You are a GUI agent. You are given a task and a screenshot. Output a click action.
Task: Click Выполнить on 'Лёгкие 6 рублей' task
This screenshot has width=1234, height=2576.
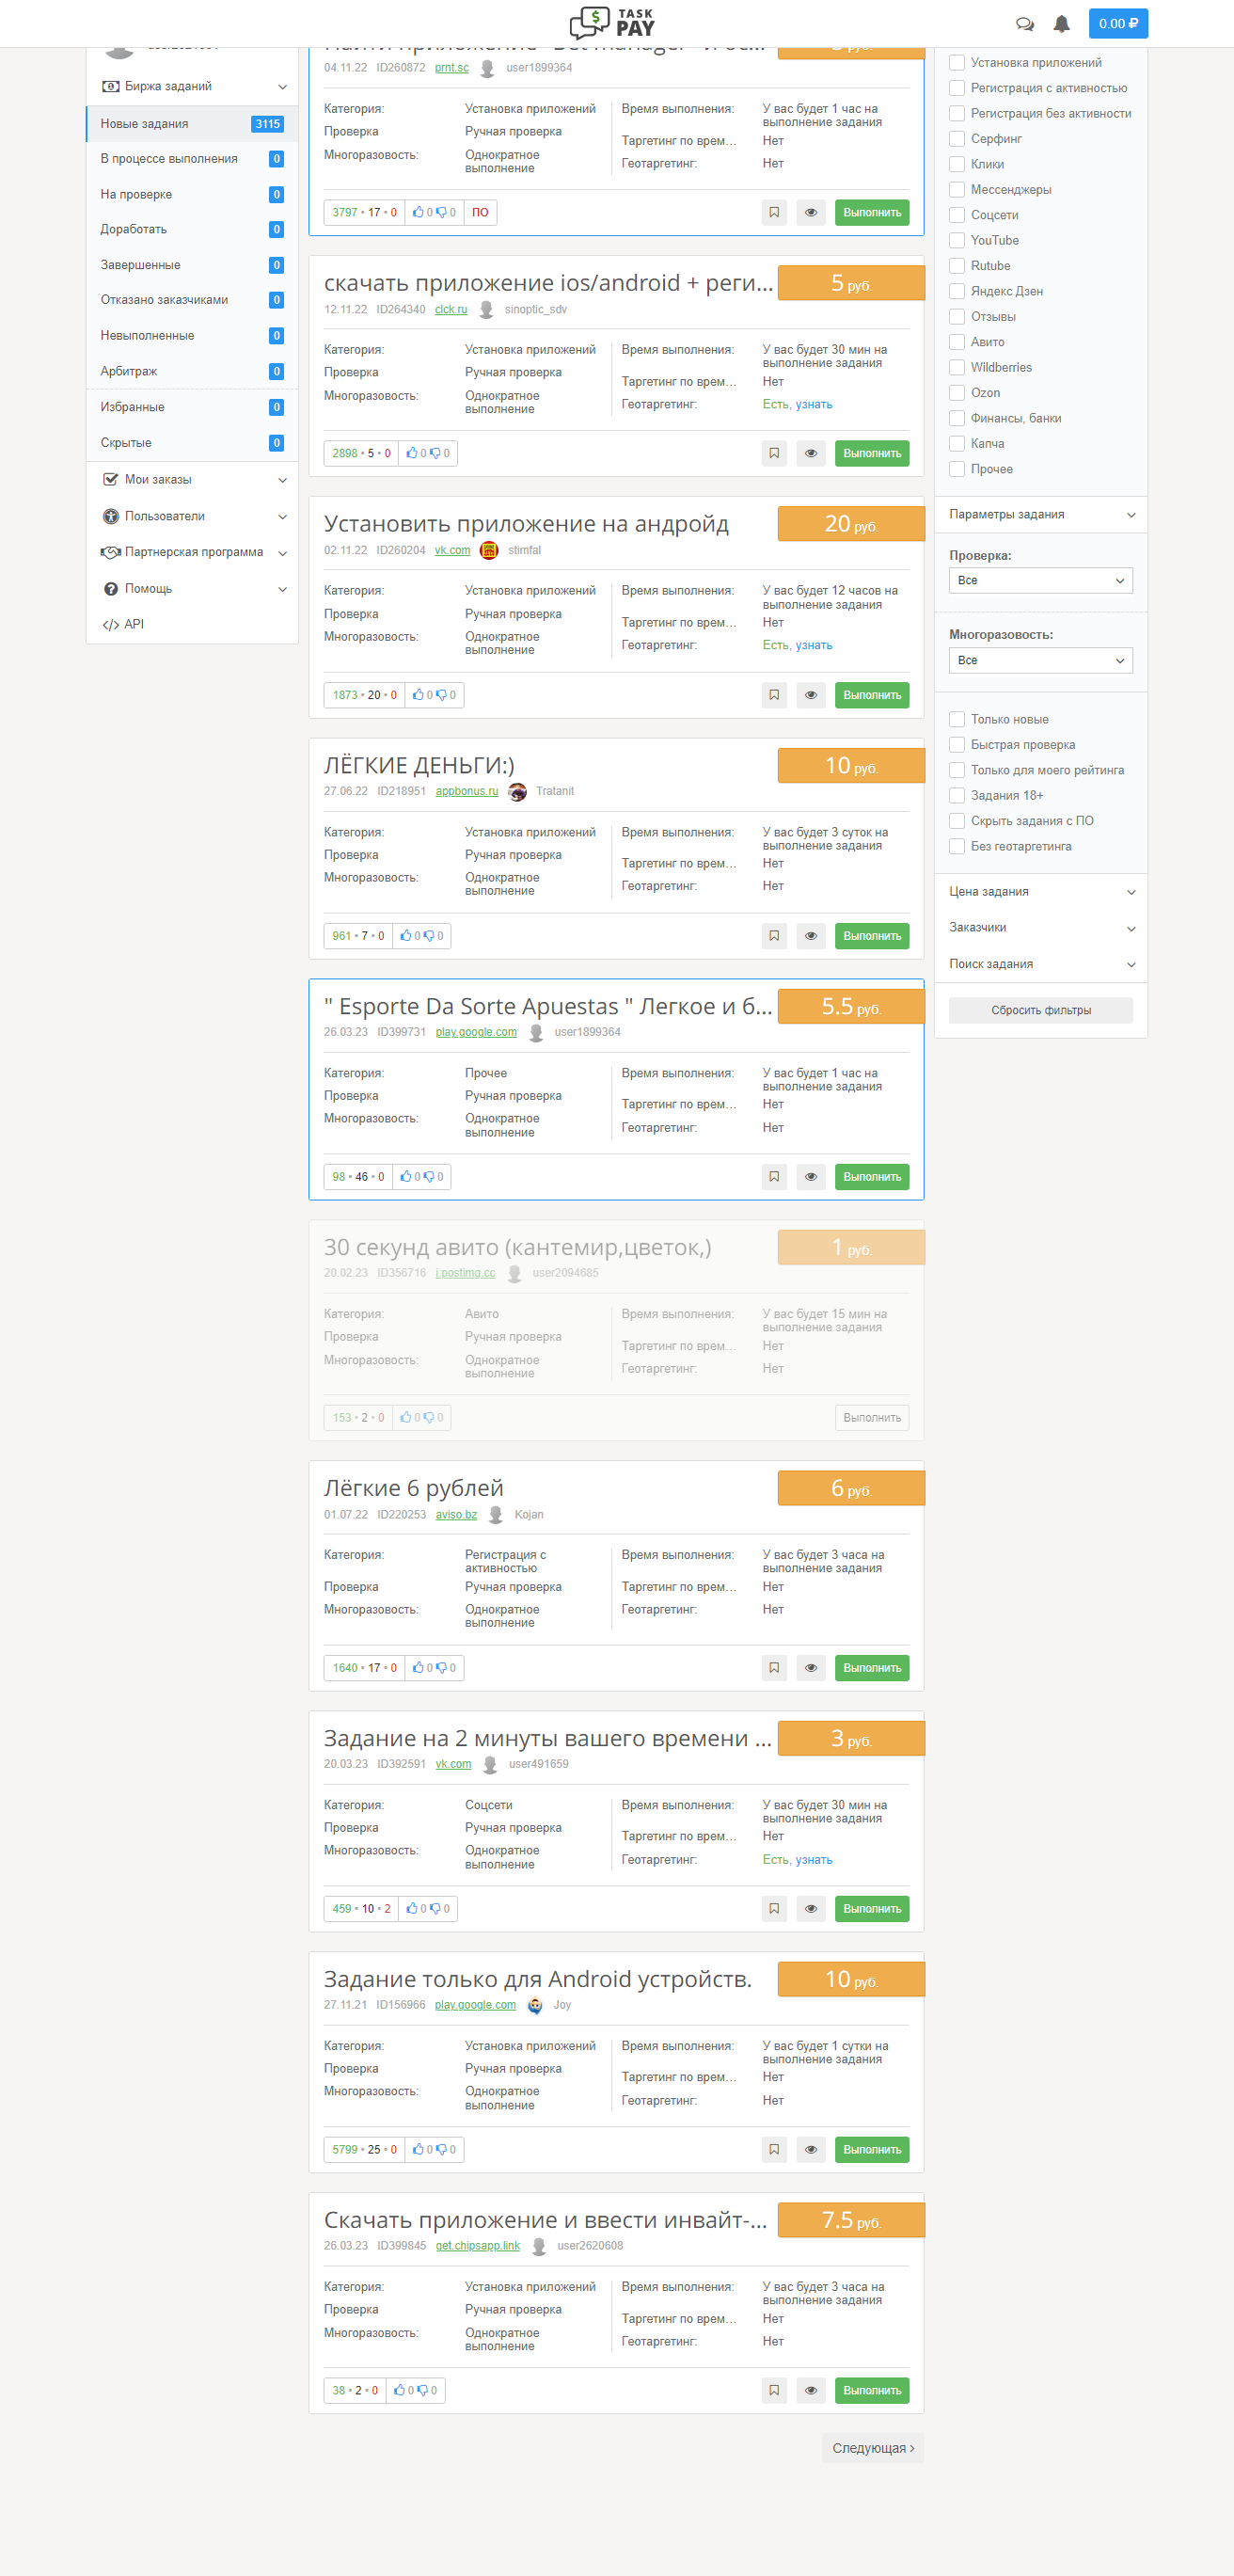(872, 1668)
